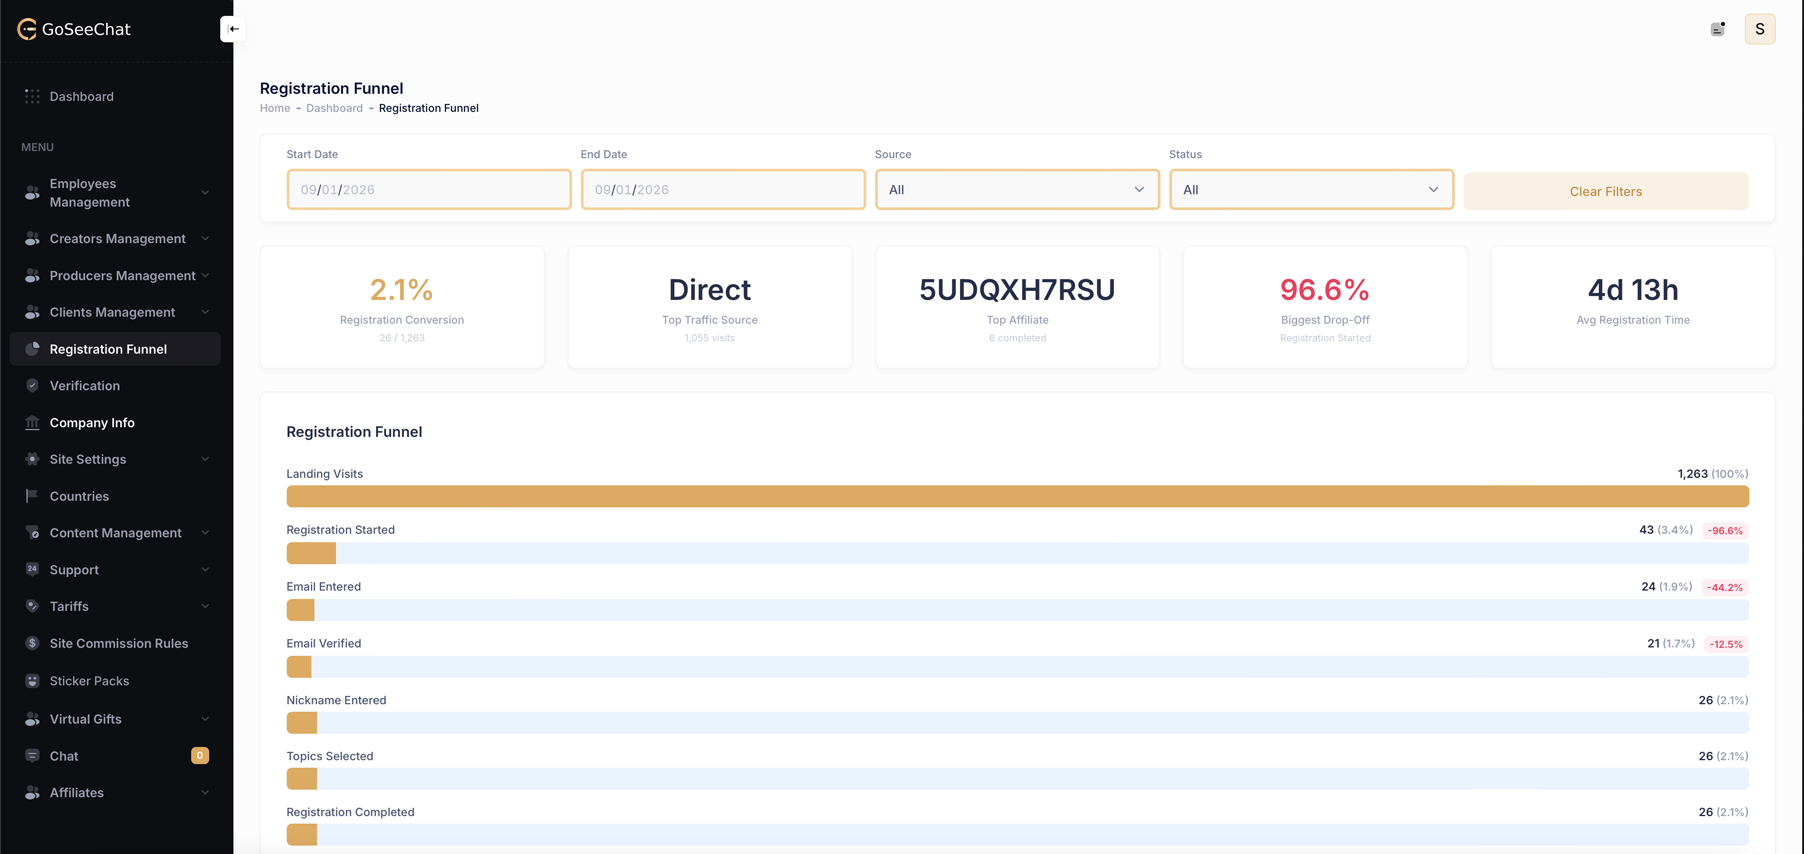Screen dimensions: 1804x854
Task: Open the notifications icon in the top bar
Action: tap(1717, 29)
